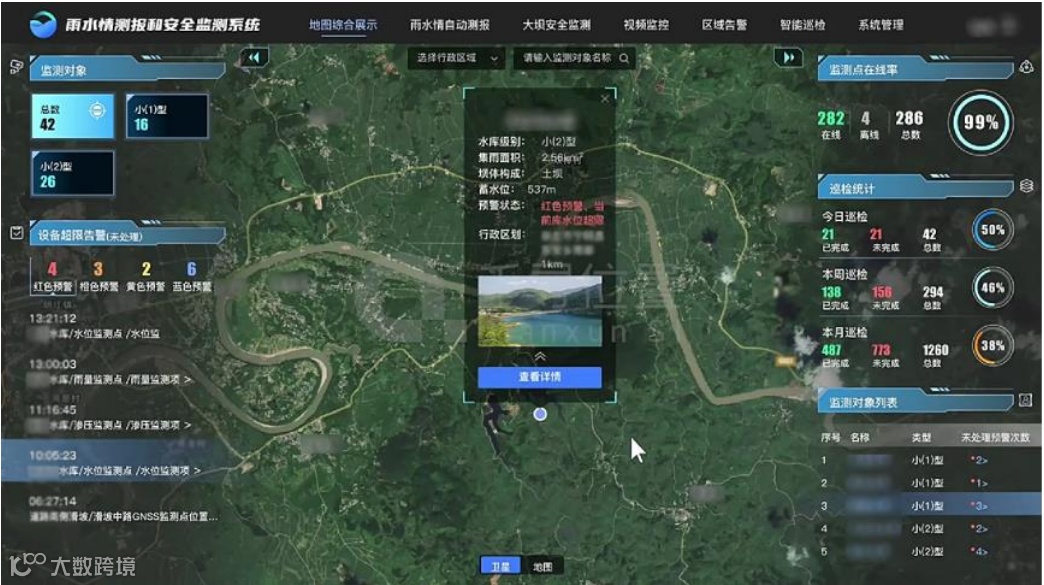Click the 未处理预警次数 column header
The height and width of the screenshot is (585, 1044).
coord(995,437)
